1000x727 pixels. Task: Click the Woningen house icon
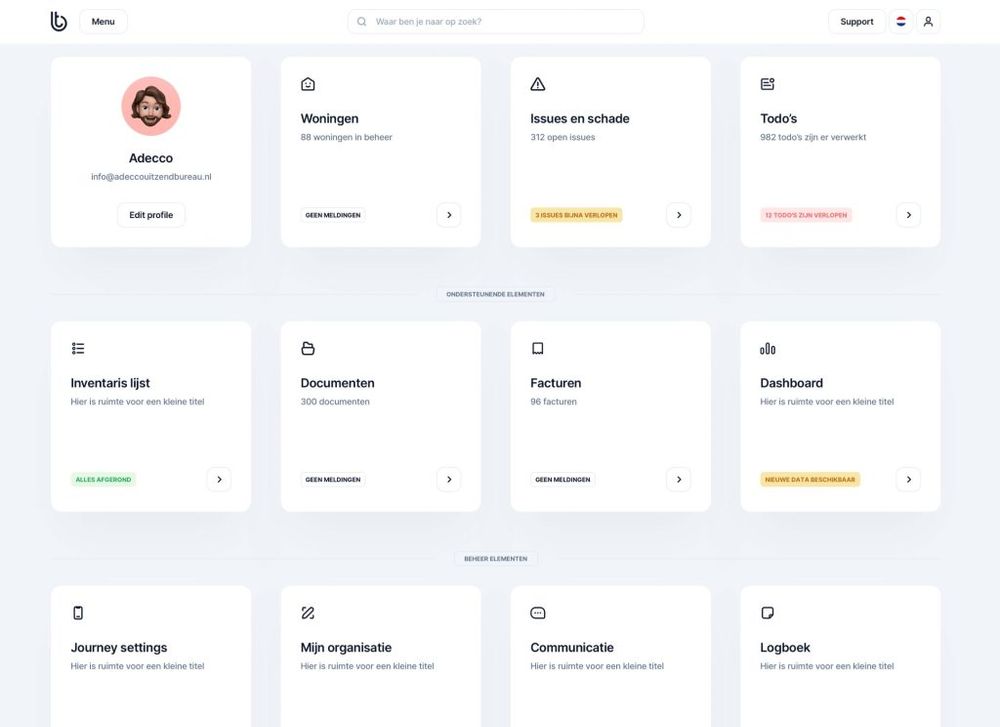(x=308, y=84)
